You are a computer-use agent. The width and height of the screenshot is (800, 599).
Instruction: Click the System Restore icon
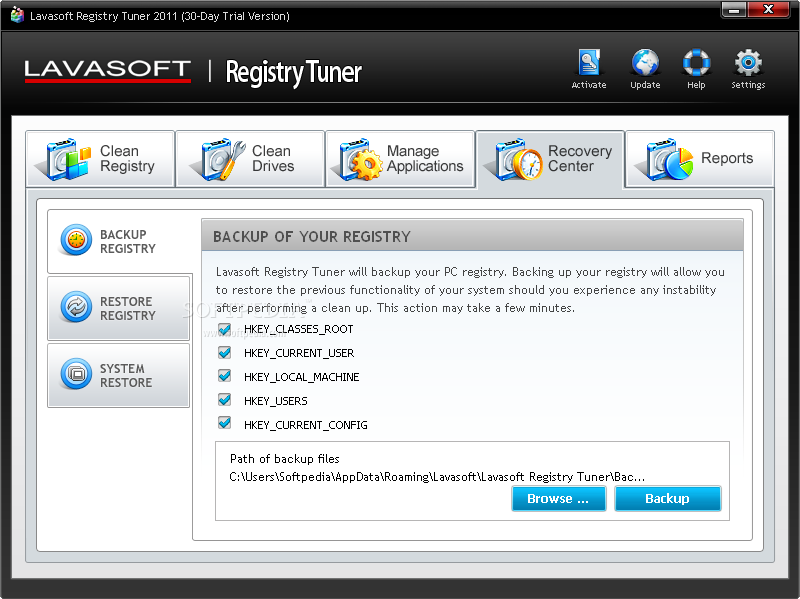click(76, 373)
